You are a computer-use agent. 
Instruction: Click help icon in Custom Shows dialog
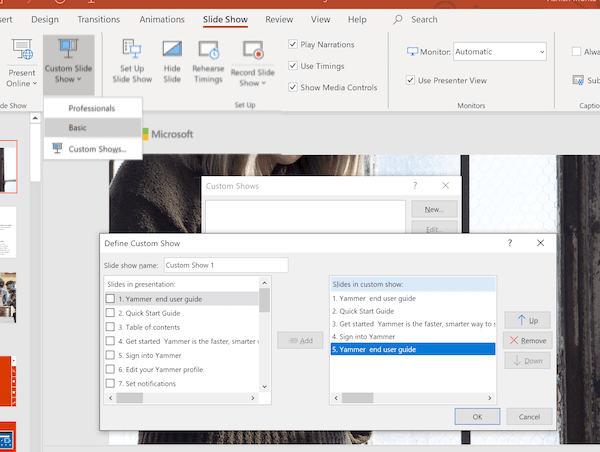pos(415,186)
